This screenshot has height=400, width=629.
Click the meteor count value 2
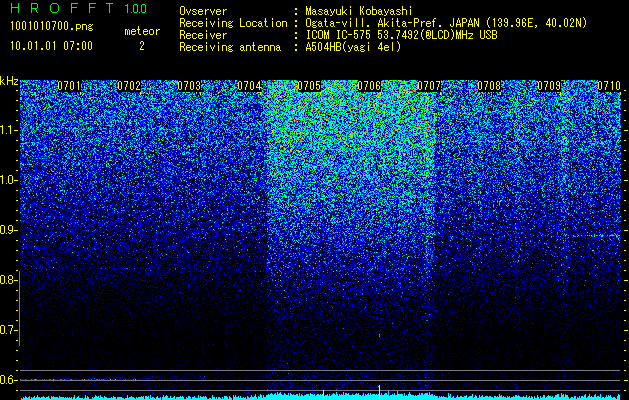coord(142,46)
